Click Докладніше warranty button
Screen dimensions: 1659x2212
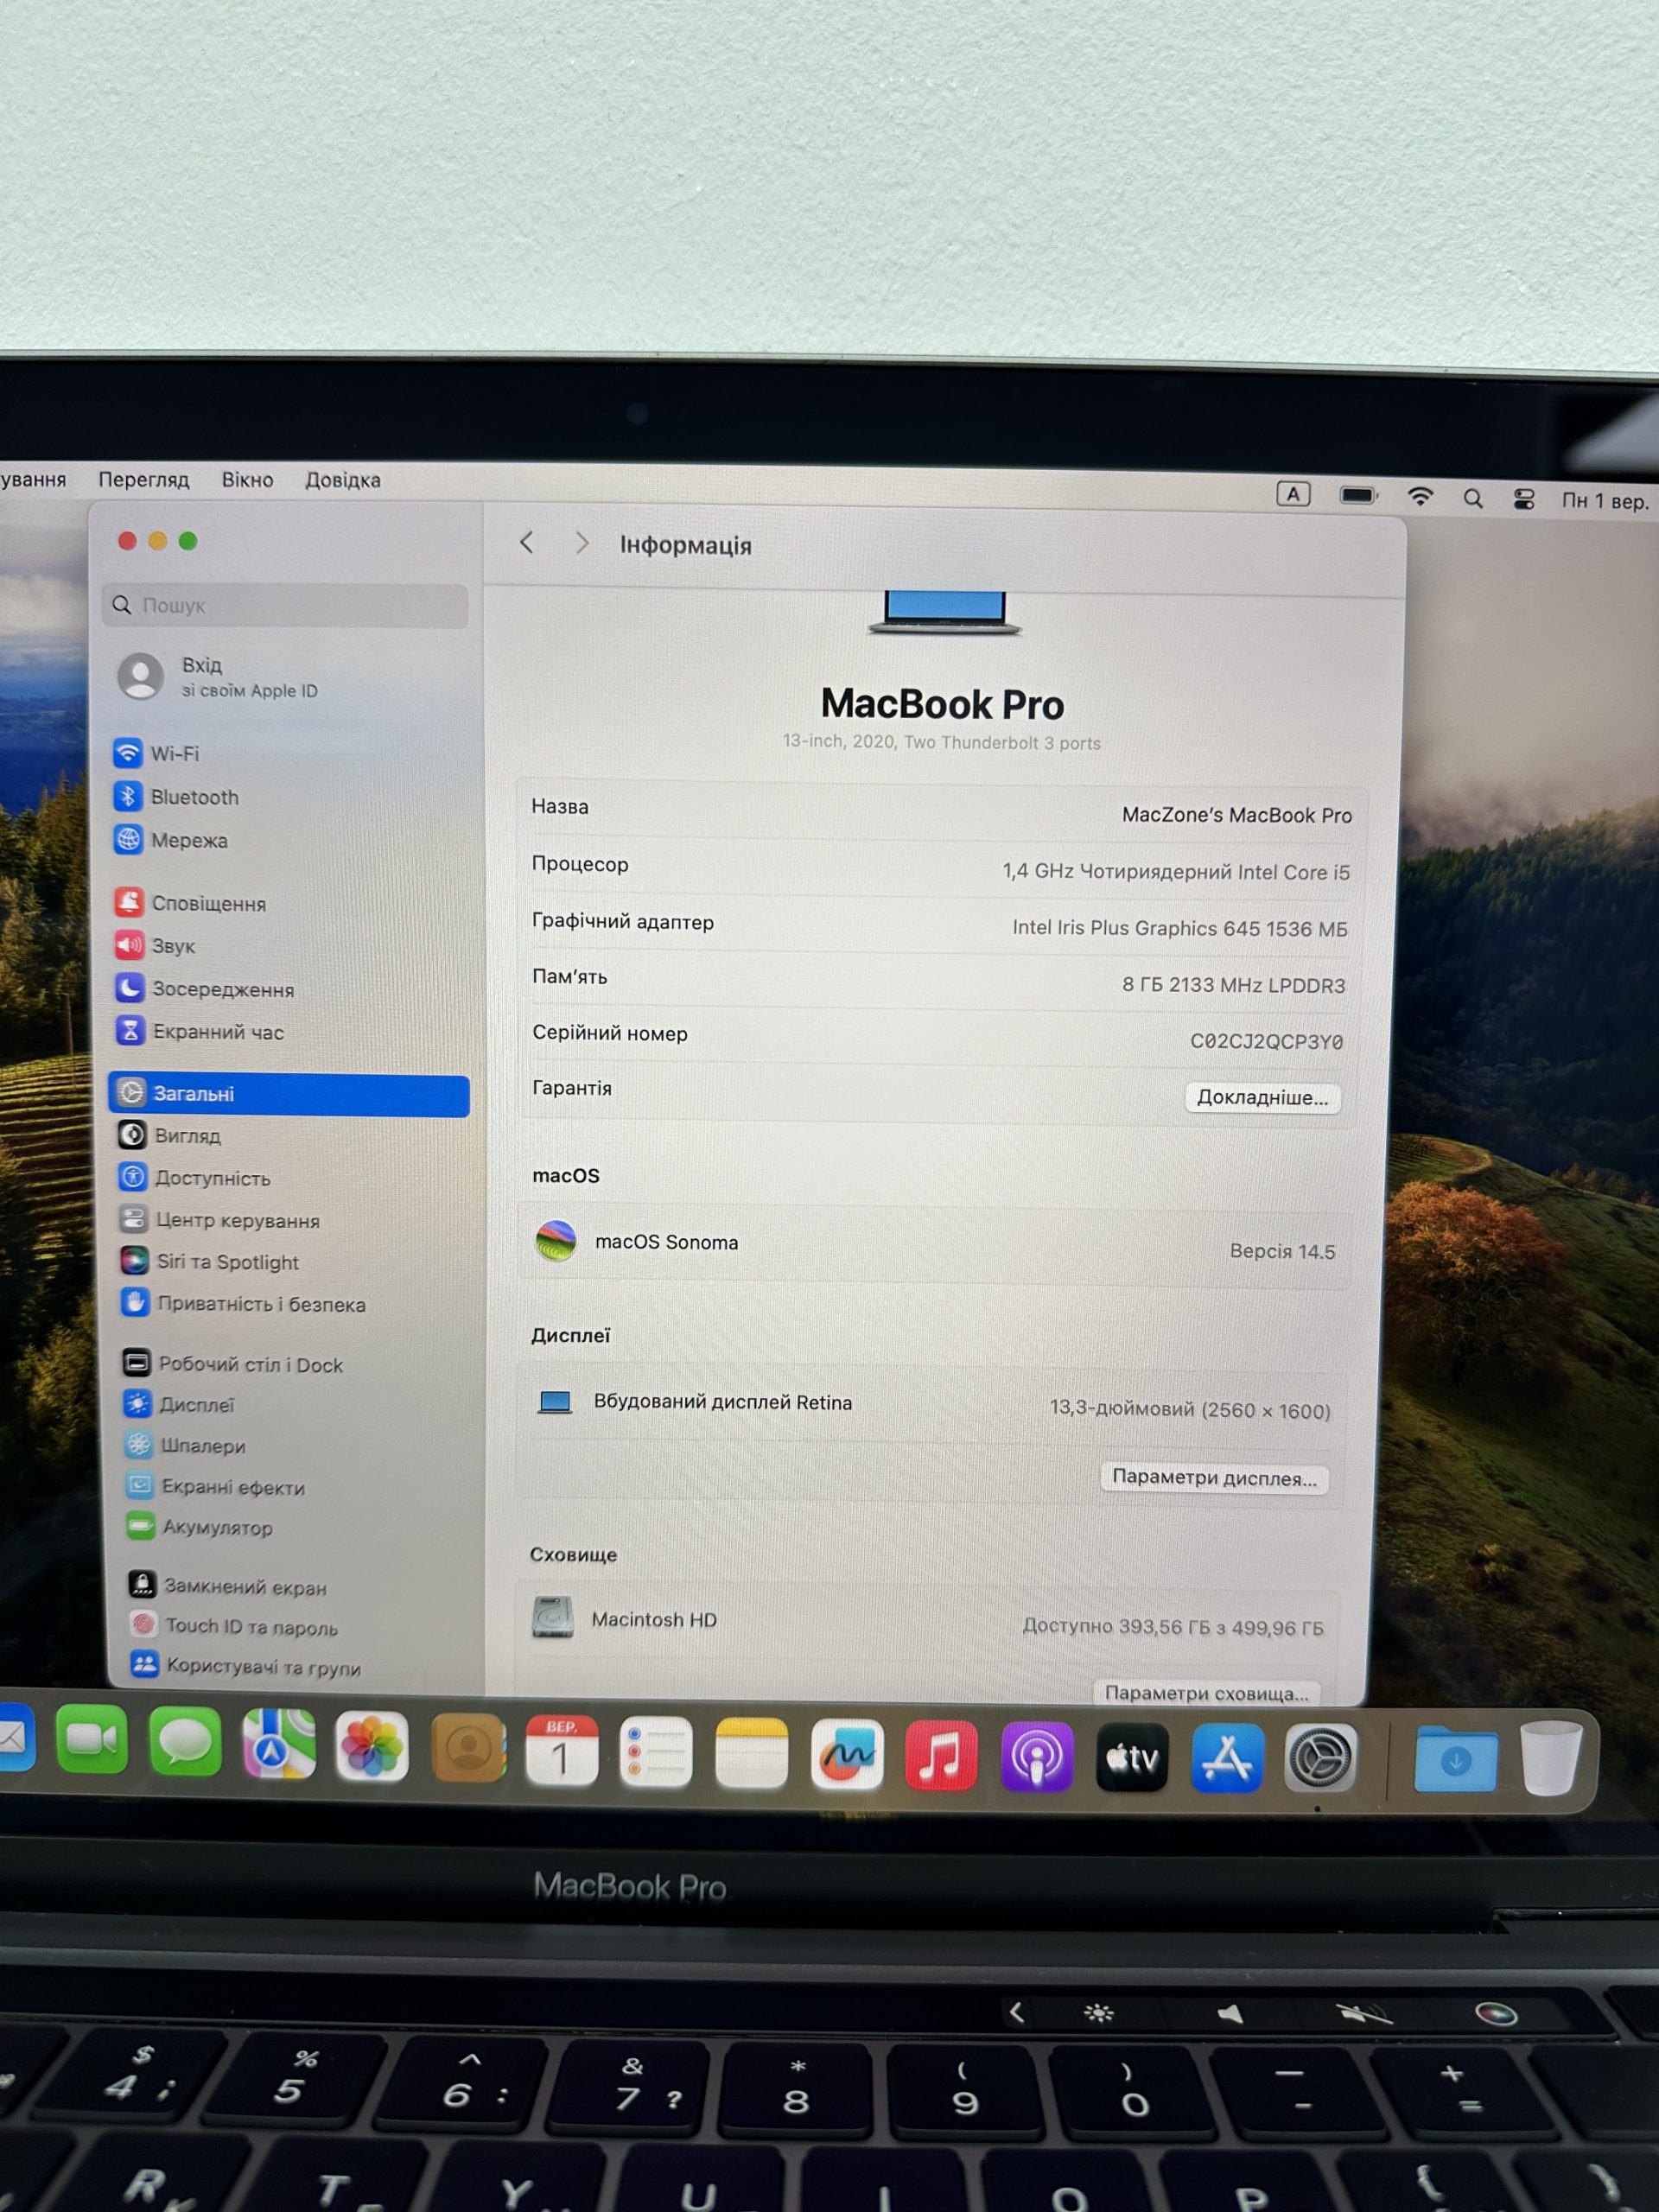[1263, 1098]
